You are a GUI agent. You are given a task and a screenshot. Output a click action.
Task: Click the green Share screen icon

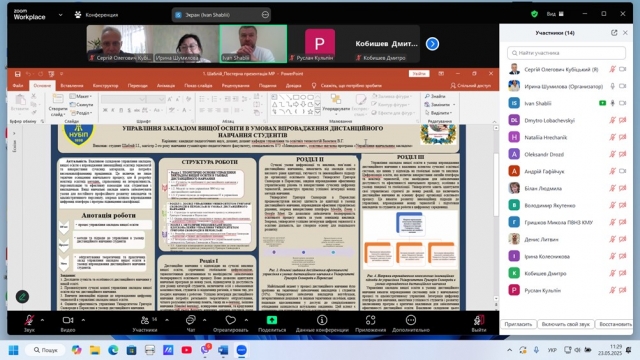272,320
